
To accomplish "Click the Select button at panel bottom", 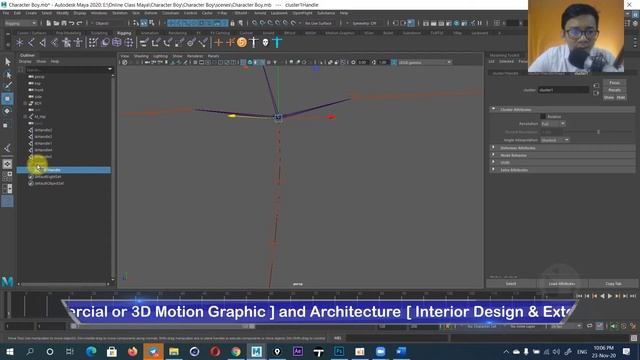I will 511,284.
